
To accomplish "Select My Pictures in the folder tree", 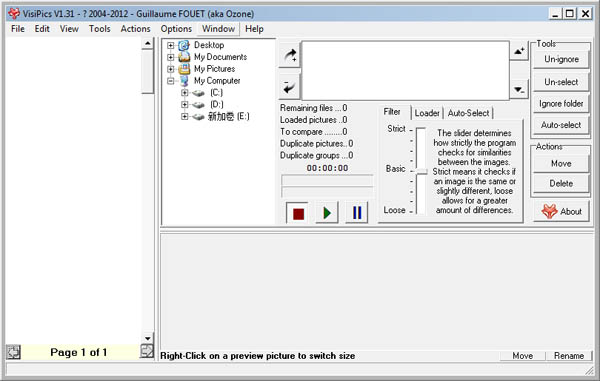I will pyautogui.click(x=214, y=69).
